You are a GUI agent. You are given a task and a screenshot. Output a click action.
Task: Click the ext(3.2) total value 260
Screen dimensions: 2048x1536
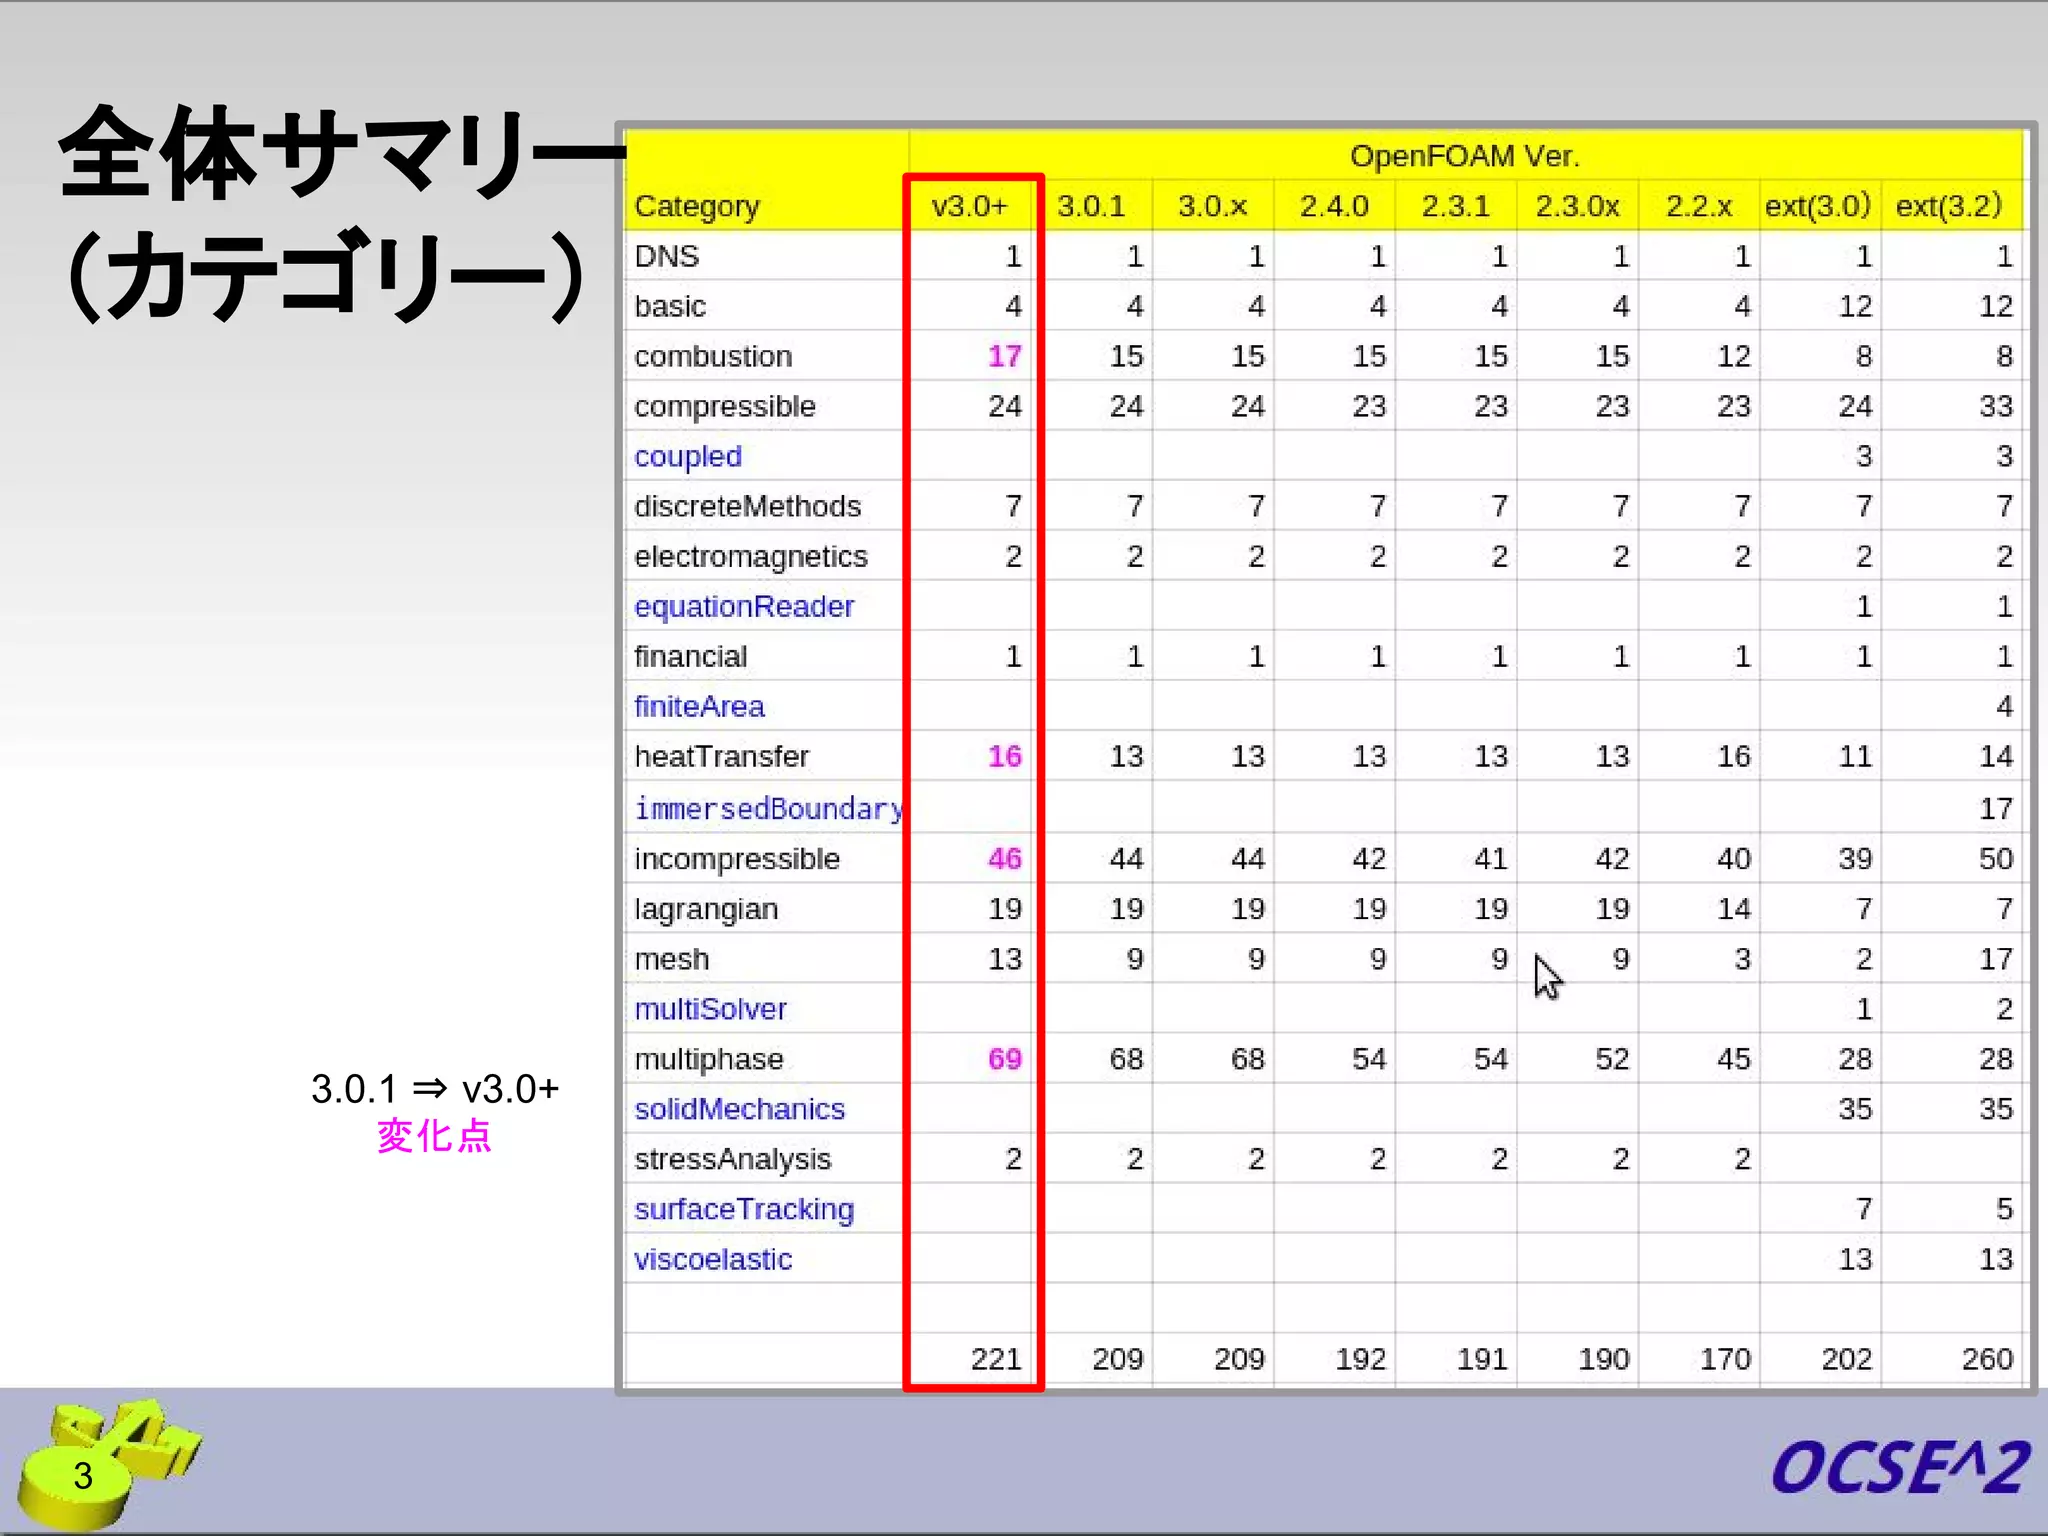click(x=1987, y=1359)
